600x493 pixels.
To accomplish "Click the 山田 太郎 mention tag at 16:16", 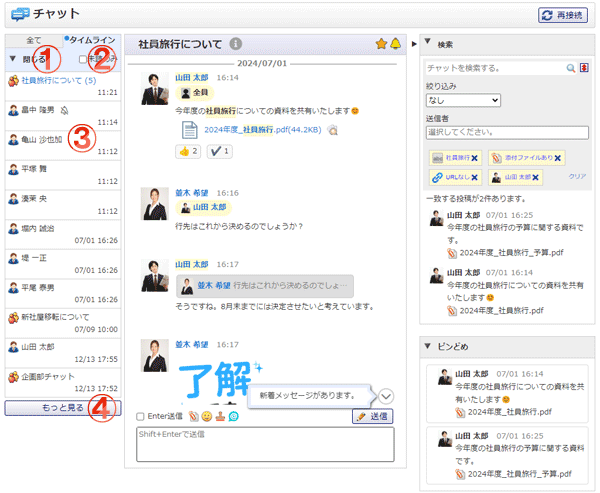I will click(x=203, y=207).
